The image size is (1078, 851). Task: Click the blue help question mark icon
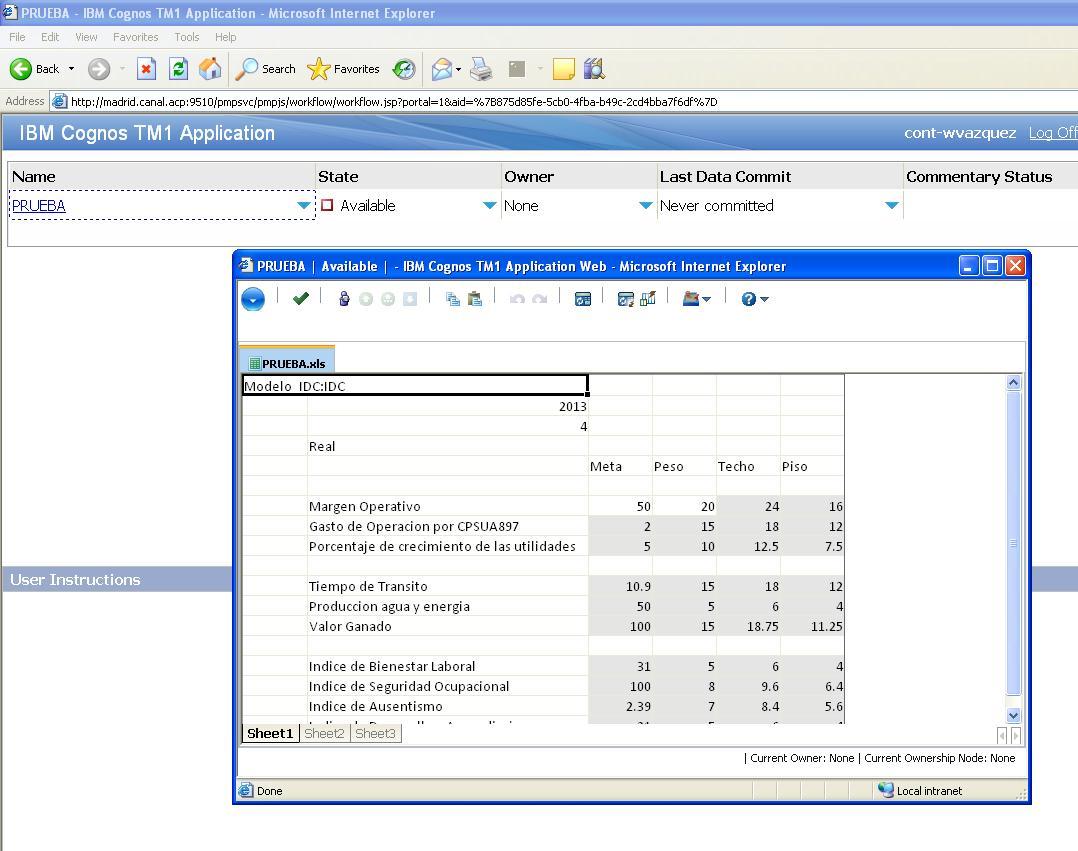(749, 298)
